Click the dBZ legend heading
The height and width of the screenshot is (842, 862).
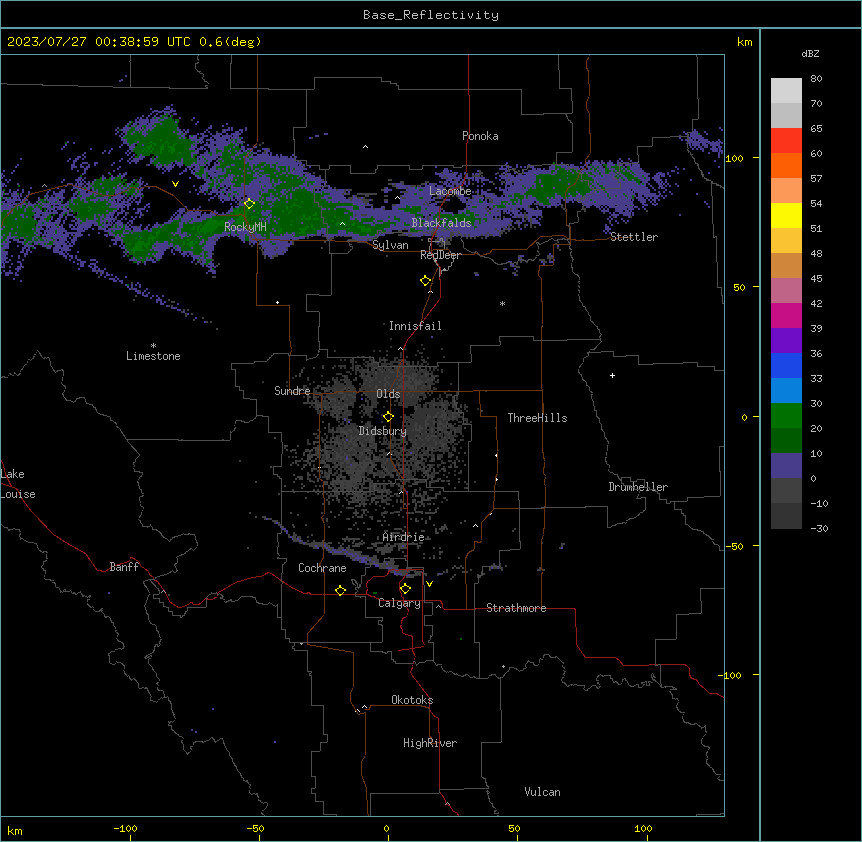tap(810, 53)
